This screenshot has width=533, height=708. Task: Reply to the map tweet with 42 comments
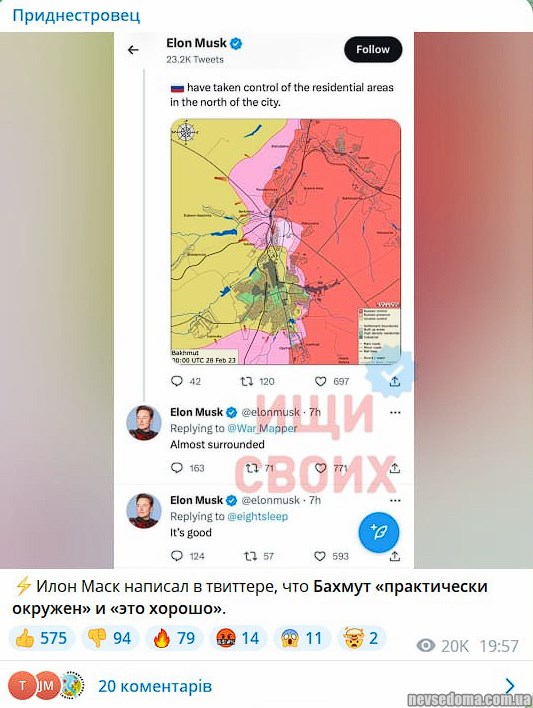[x=177, y=382]
